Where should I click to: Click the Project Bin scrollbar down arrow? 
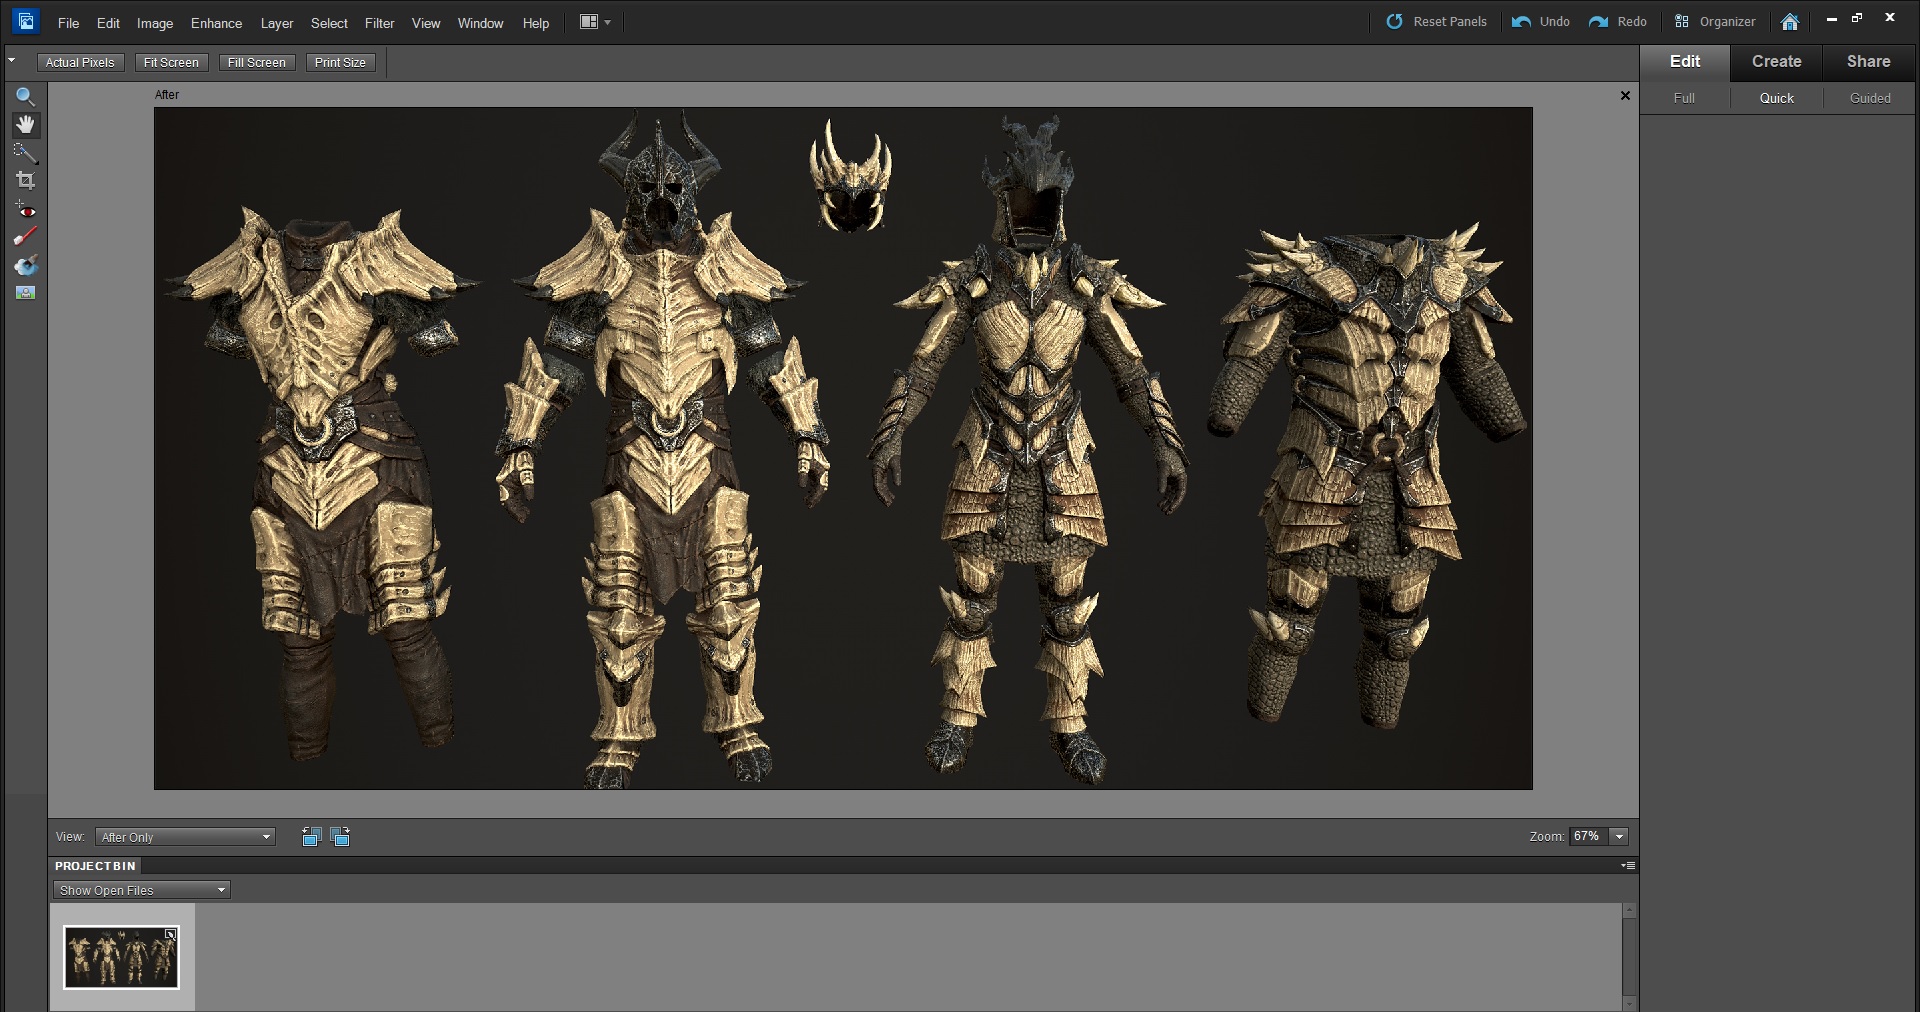(x=1629, y=1003)
